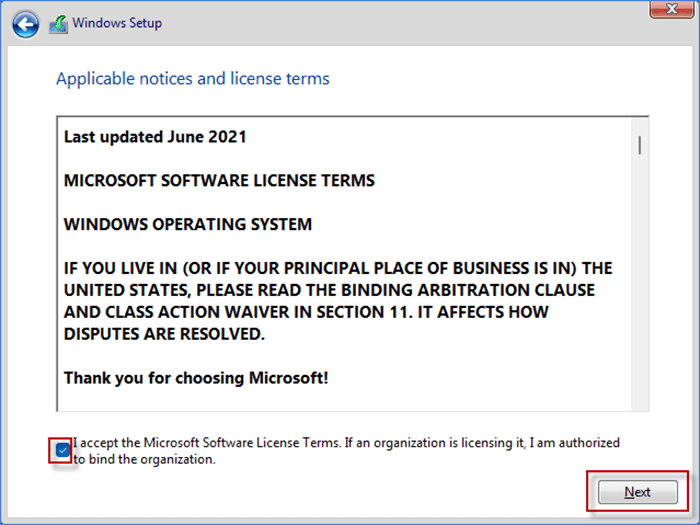This screenshot has width=700, height=525.
Task: Click the "Applicable notices and license terms" heading
Action: [x=193, y=78]
